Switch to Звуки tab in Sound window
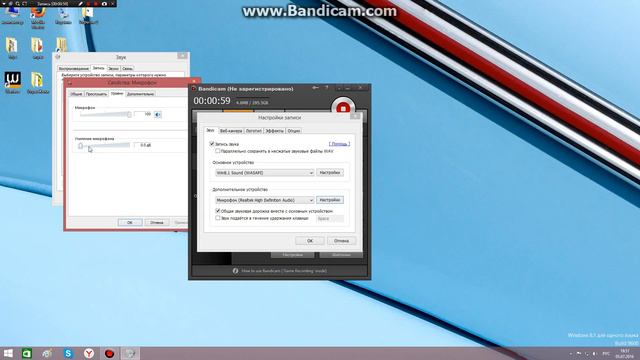 113,69
